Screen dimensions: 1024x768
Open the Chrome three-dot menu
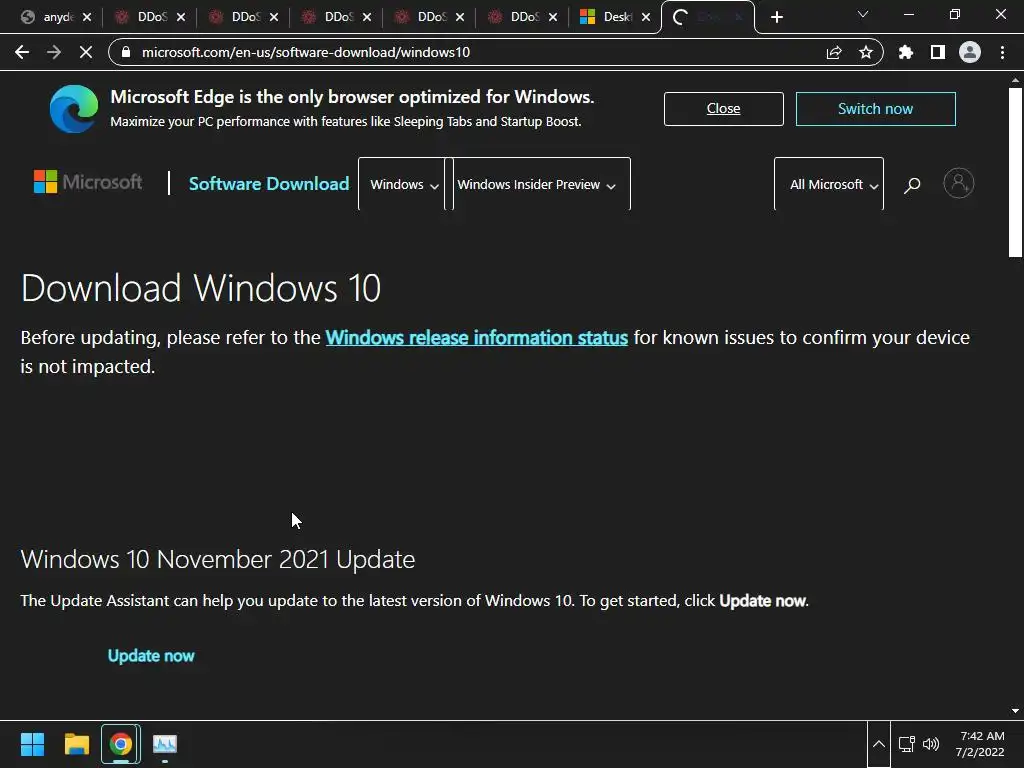[x=1002, y=52]
